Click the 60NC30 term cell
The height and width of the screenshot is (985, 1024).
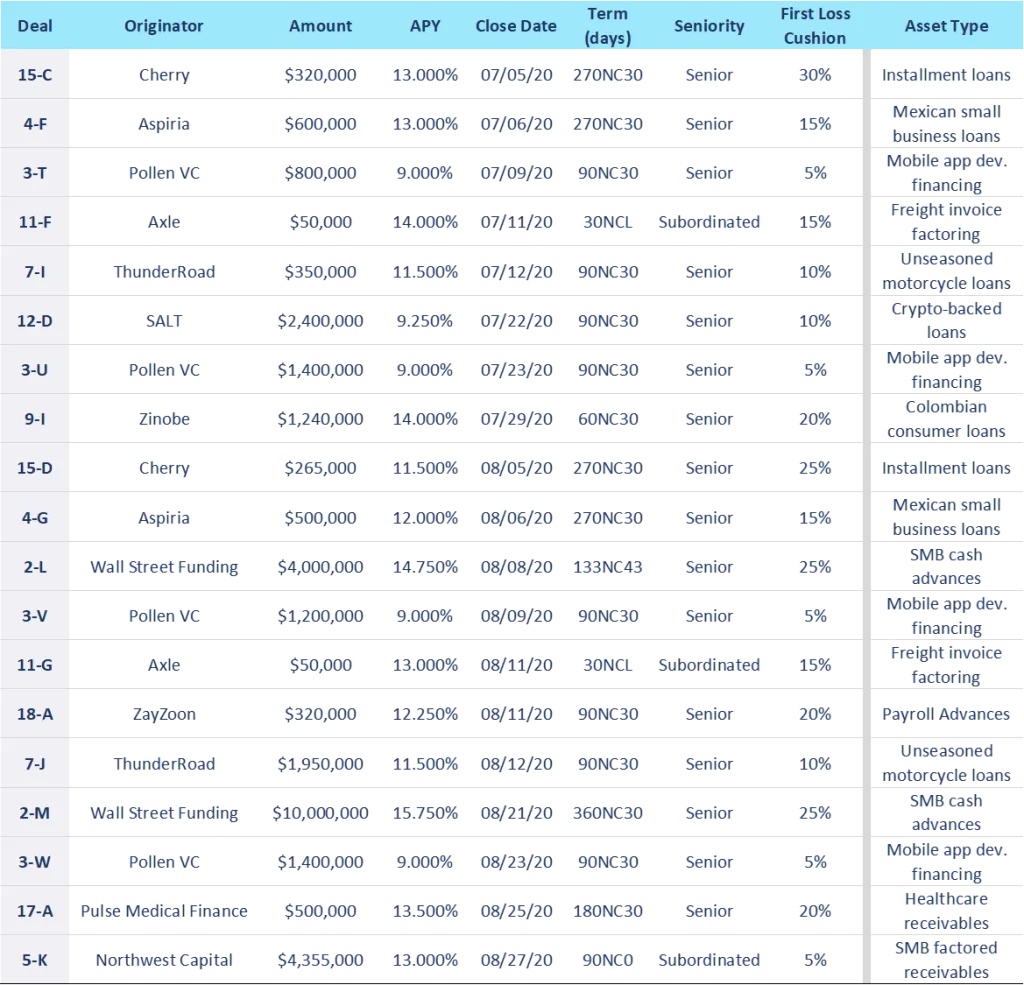(x=608, y=419)
